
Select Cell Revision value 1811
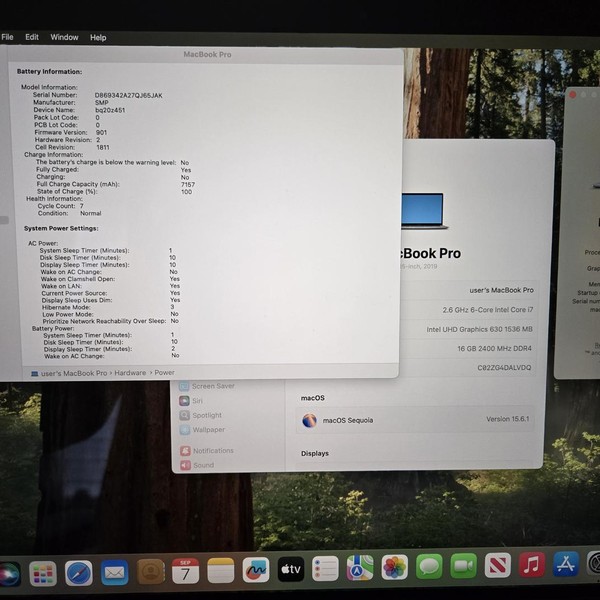[x=103, y=147]
